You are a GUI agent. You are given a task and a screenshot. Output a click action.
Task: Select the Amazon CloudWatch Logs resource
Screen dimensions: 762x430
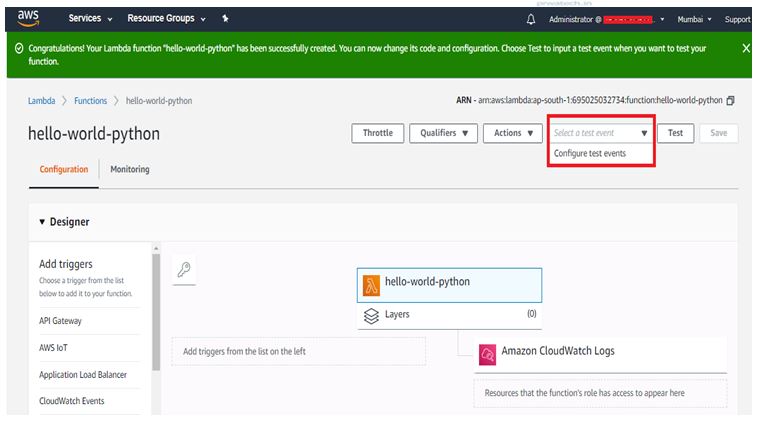point(601,355)
